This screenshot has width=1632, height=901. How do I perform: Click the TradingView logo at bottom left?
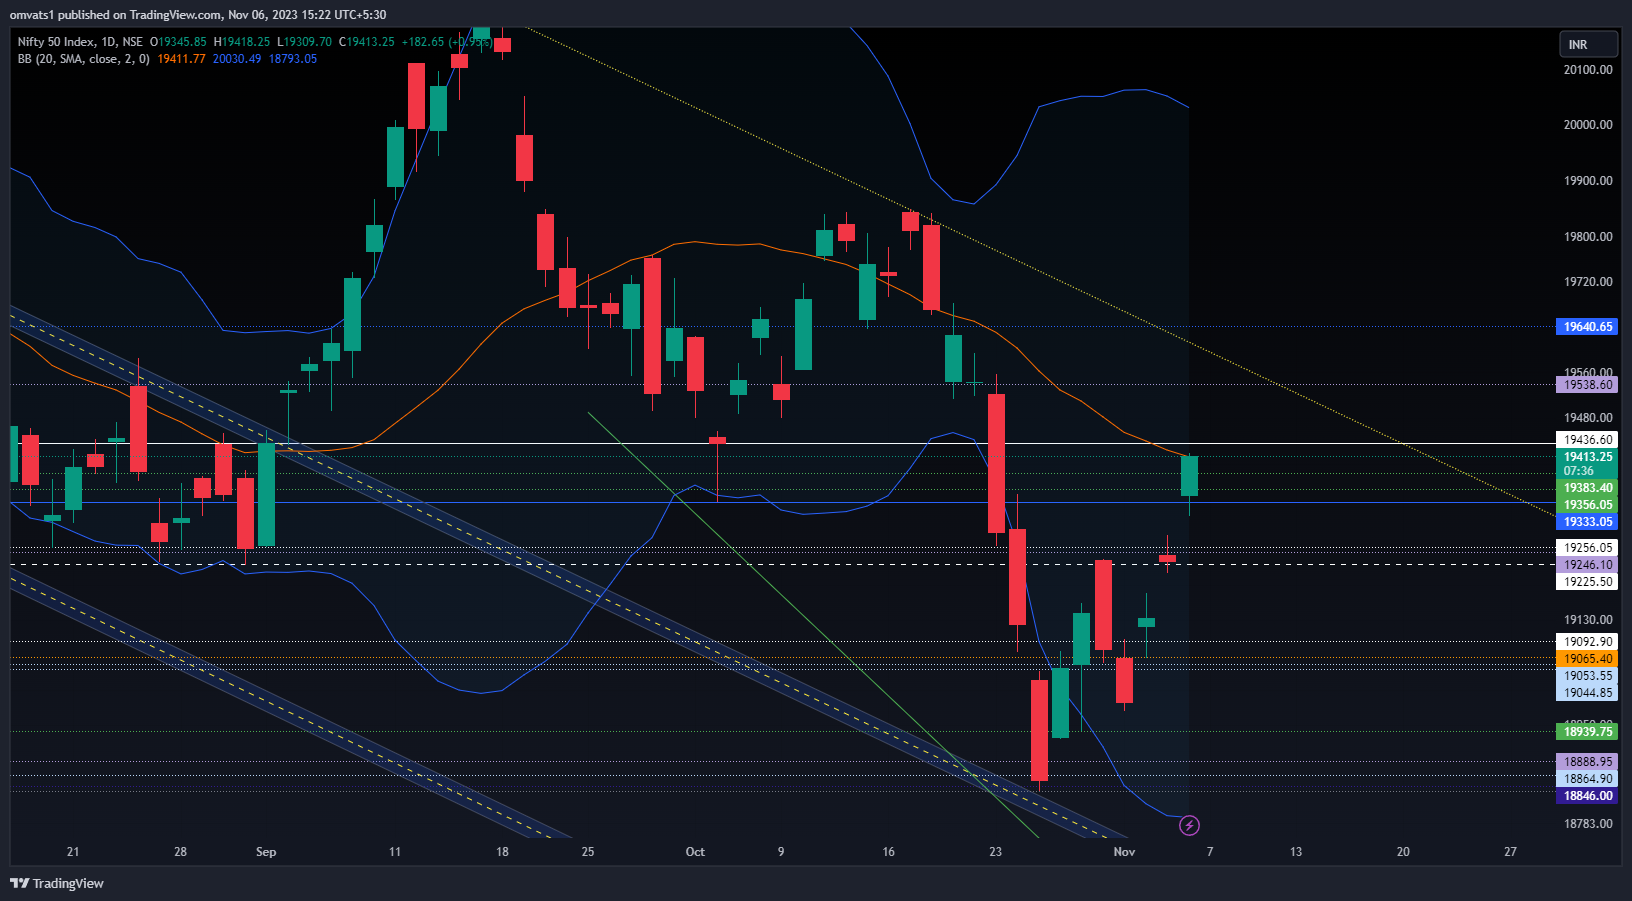(57, 883)
